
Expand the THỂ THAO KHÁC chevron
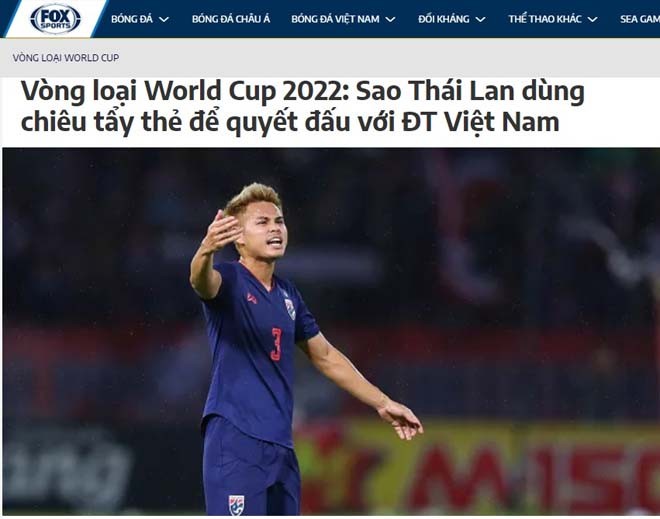click(592, 19)
